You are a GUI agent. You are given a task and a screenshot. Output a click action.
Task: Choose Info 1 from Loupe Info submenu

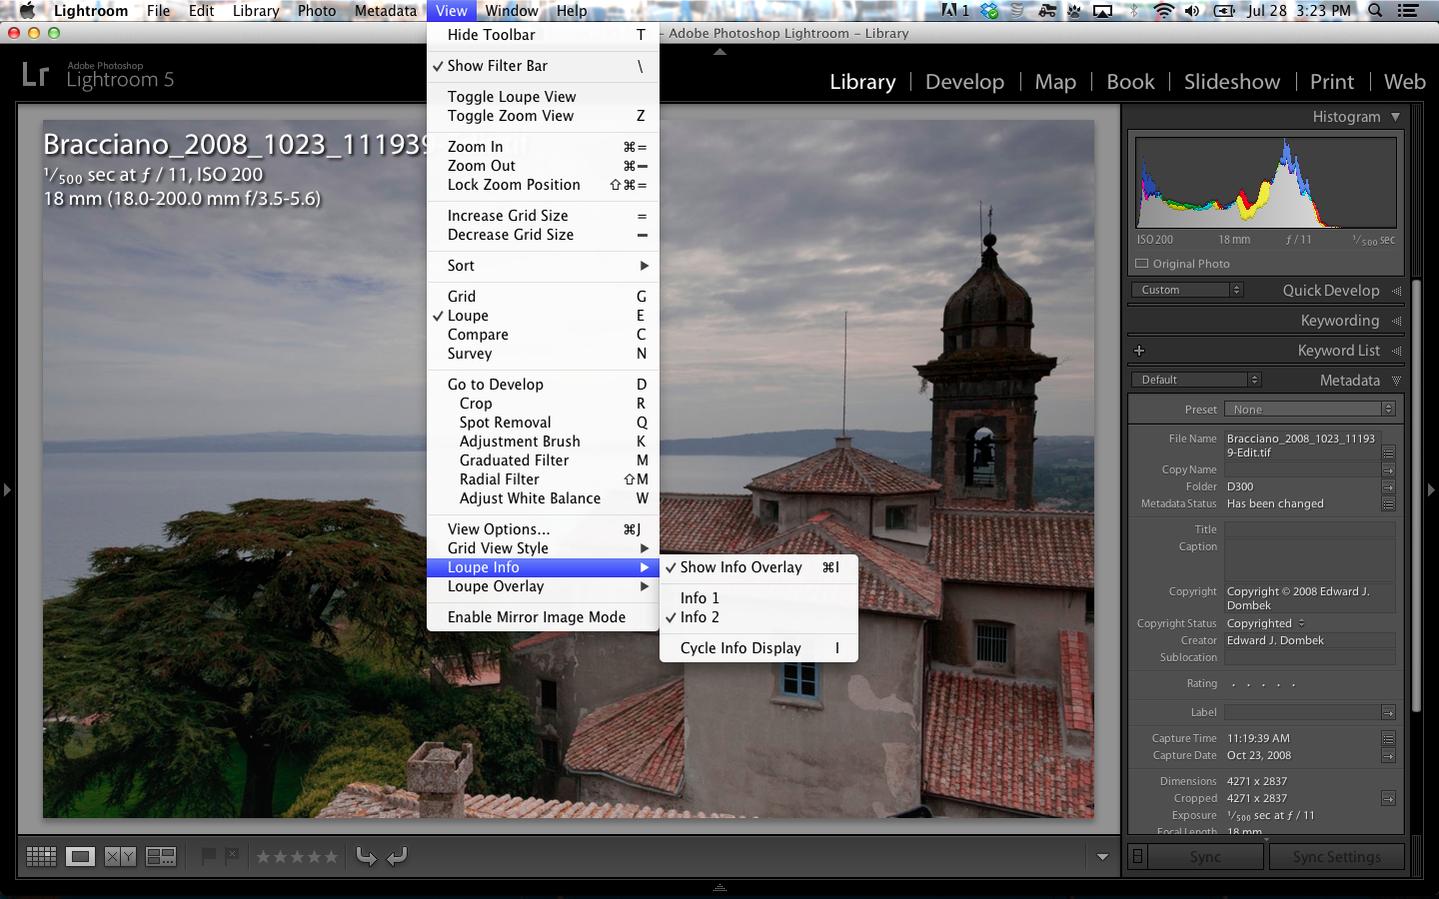[699, 598]
